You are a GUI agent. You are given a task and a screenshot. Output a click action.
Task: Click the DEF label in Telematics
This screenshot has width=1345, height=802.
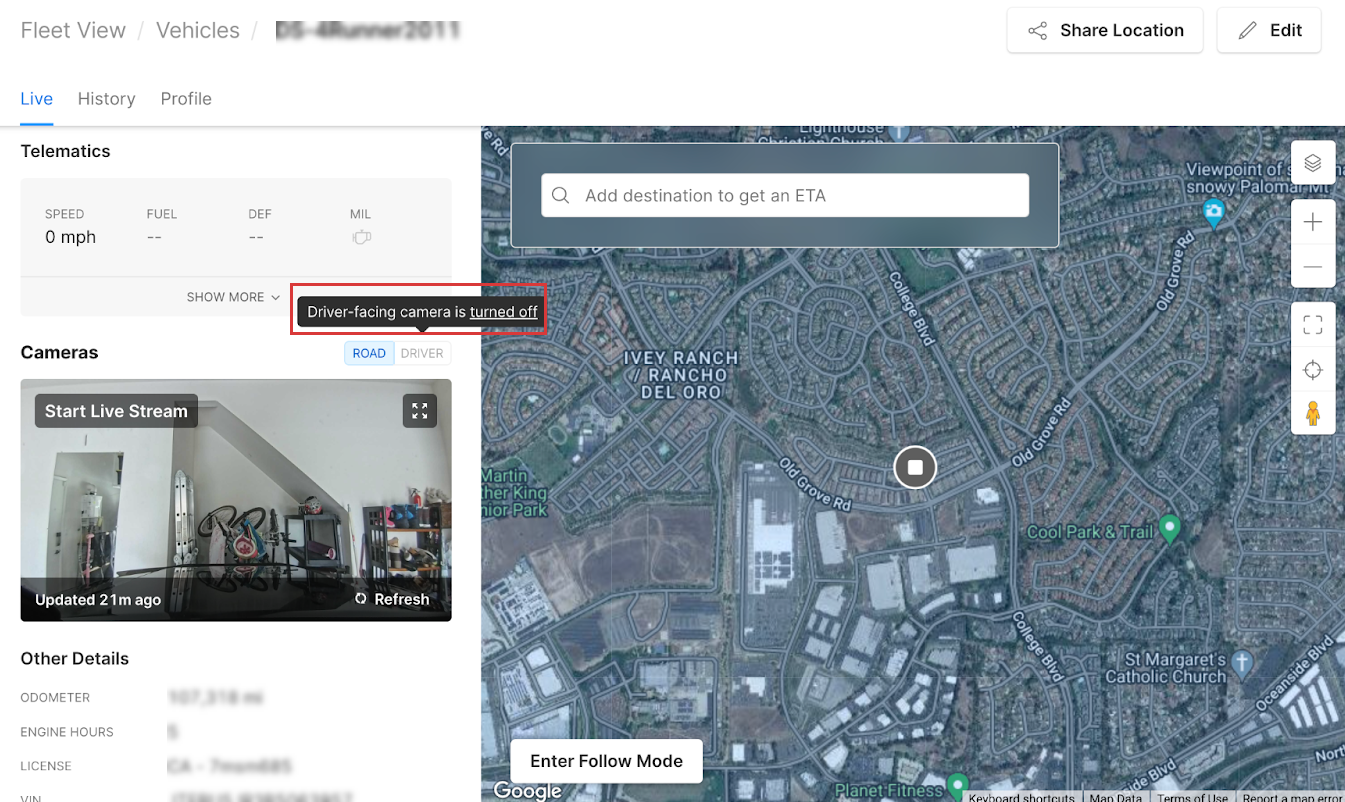(260, 214)
